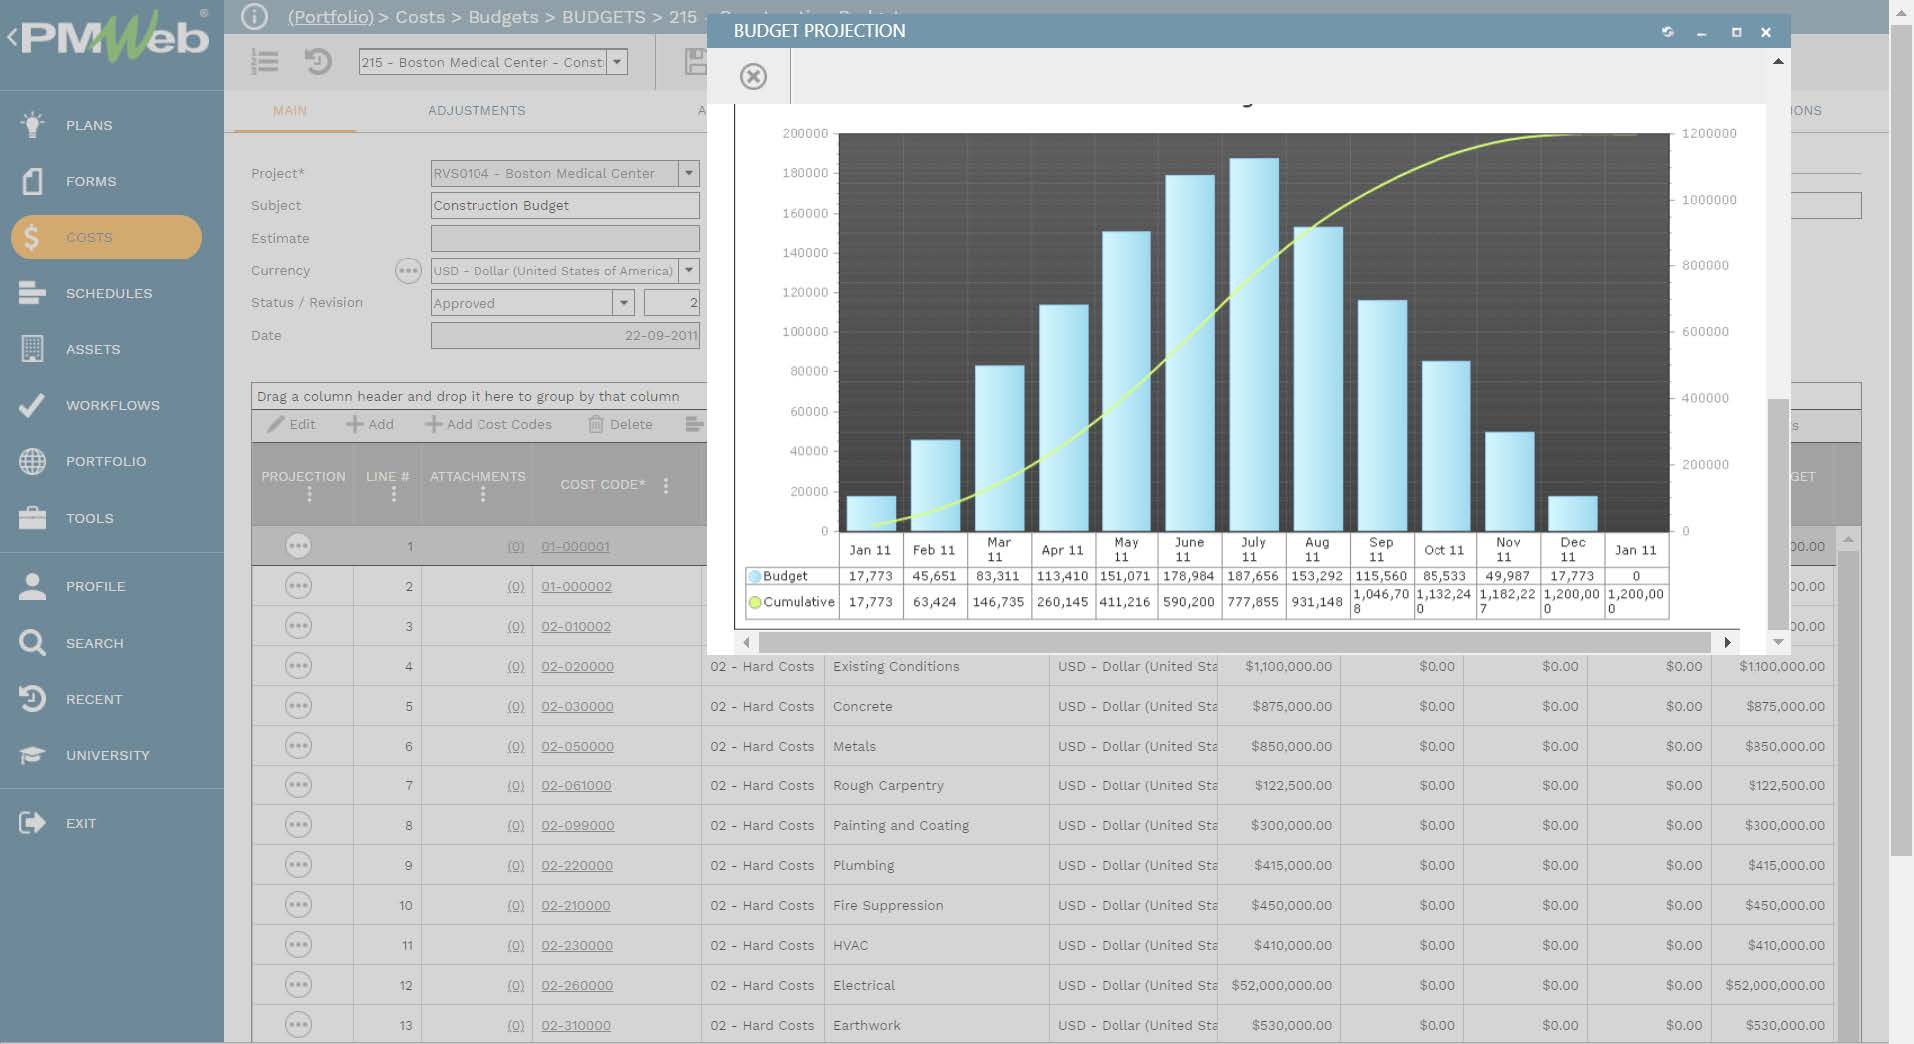The height and width of the screenshot is (1044, 1914).
Task: Click the main page vertical scrollbar
Action: pos(1901,440)
